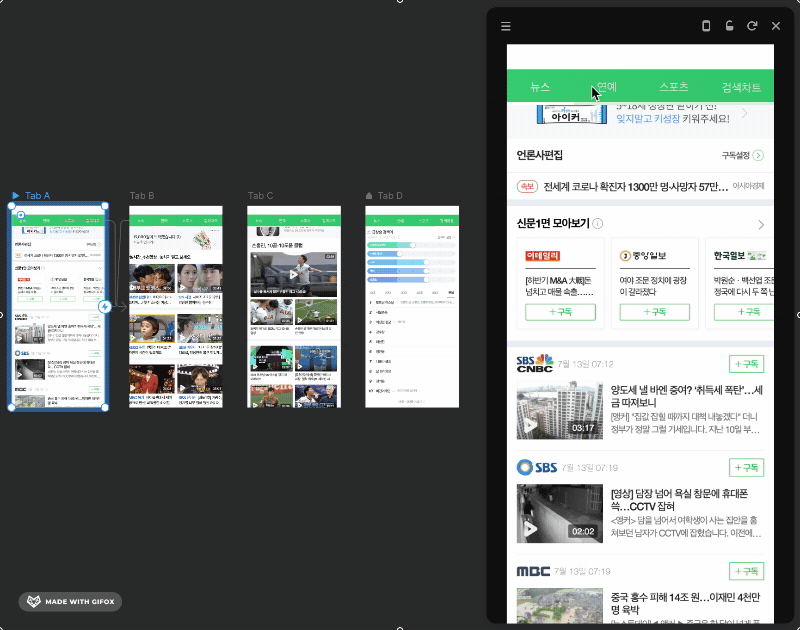Click the lightning interaction icon on Tab A

point(105,307)
